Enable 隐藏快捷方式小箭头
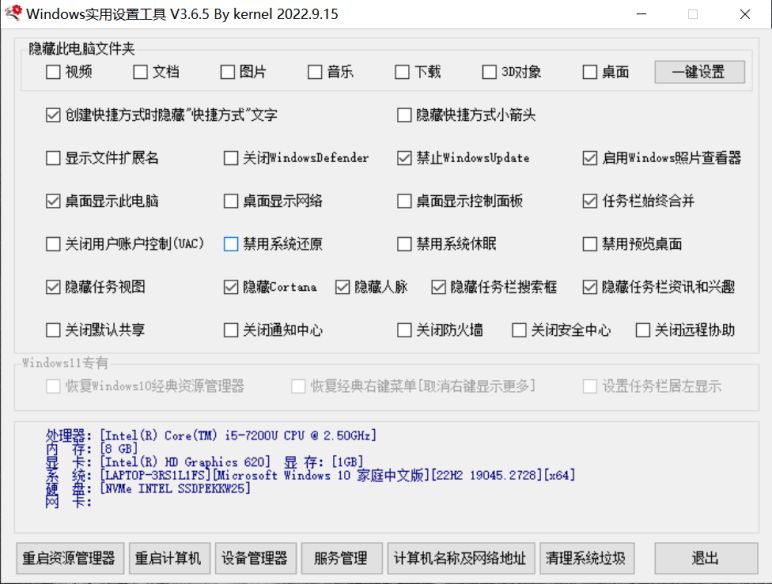This screenshot has height=585, width=772. tap(404, 115)
